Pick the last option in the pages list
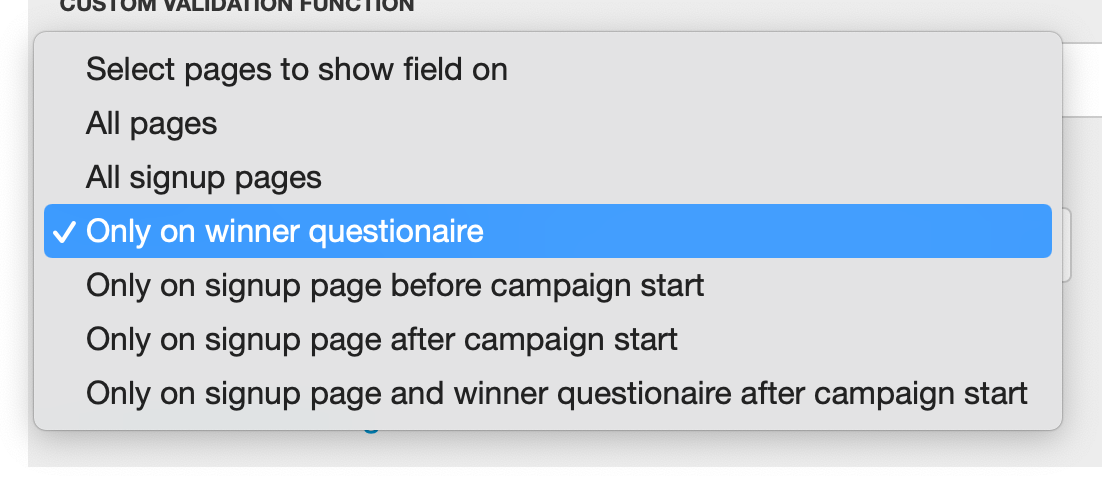 [x=556, y=394]
